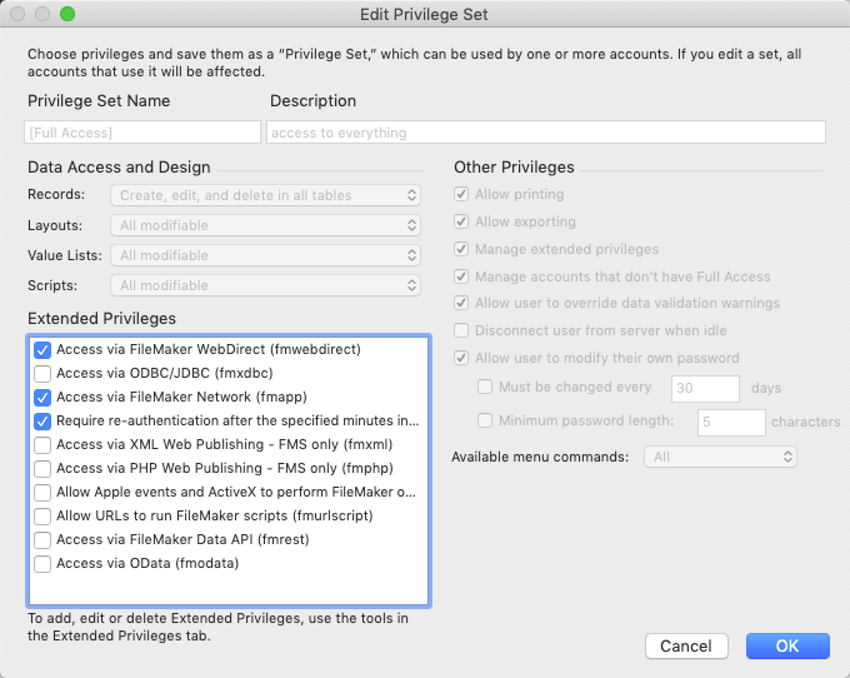This screenshot has width=850, height=678.
Task: Check Allow Apple events and ActiveX option
Action: pos(42,493)
